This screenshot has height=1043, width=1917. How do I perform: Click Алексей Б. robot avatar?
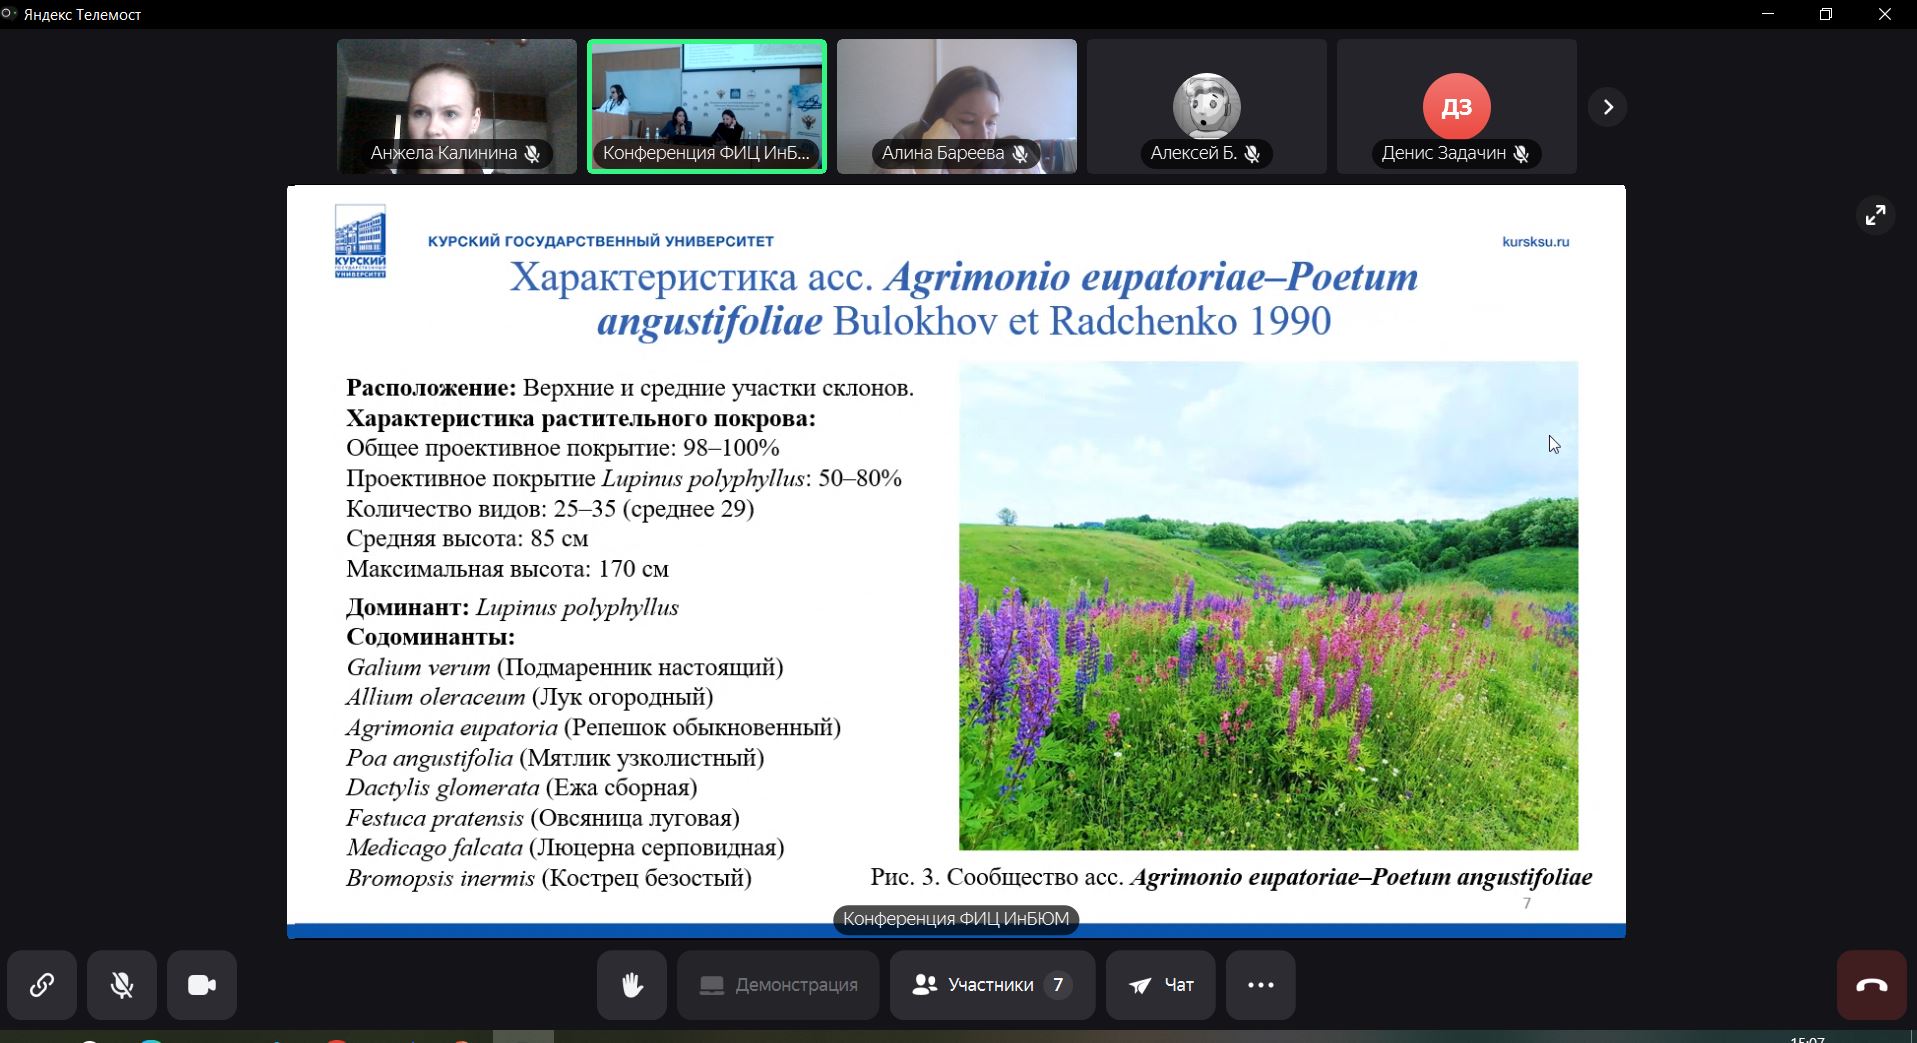click(x=1207, y=105)
